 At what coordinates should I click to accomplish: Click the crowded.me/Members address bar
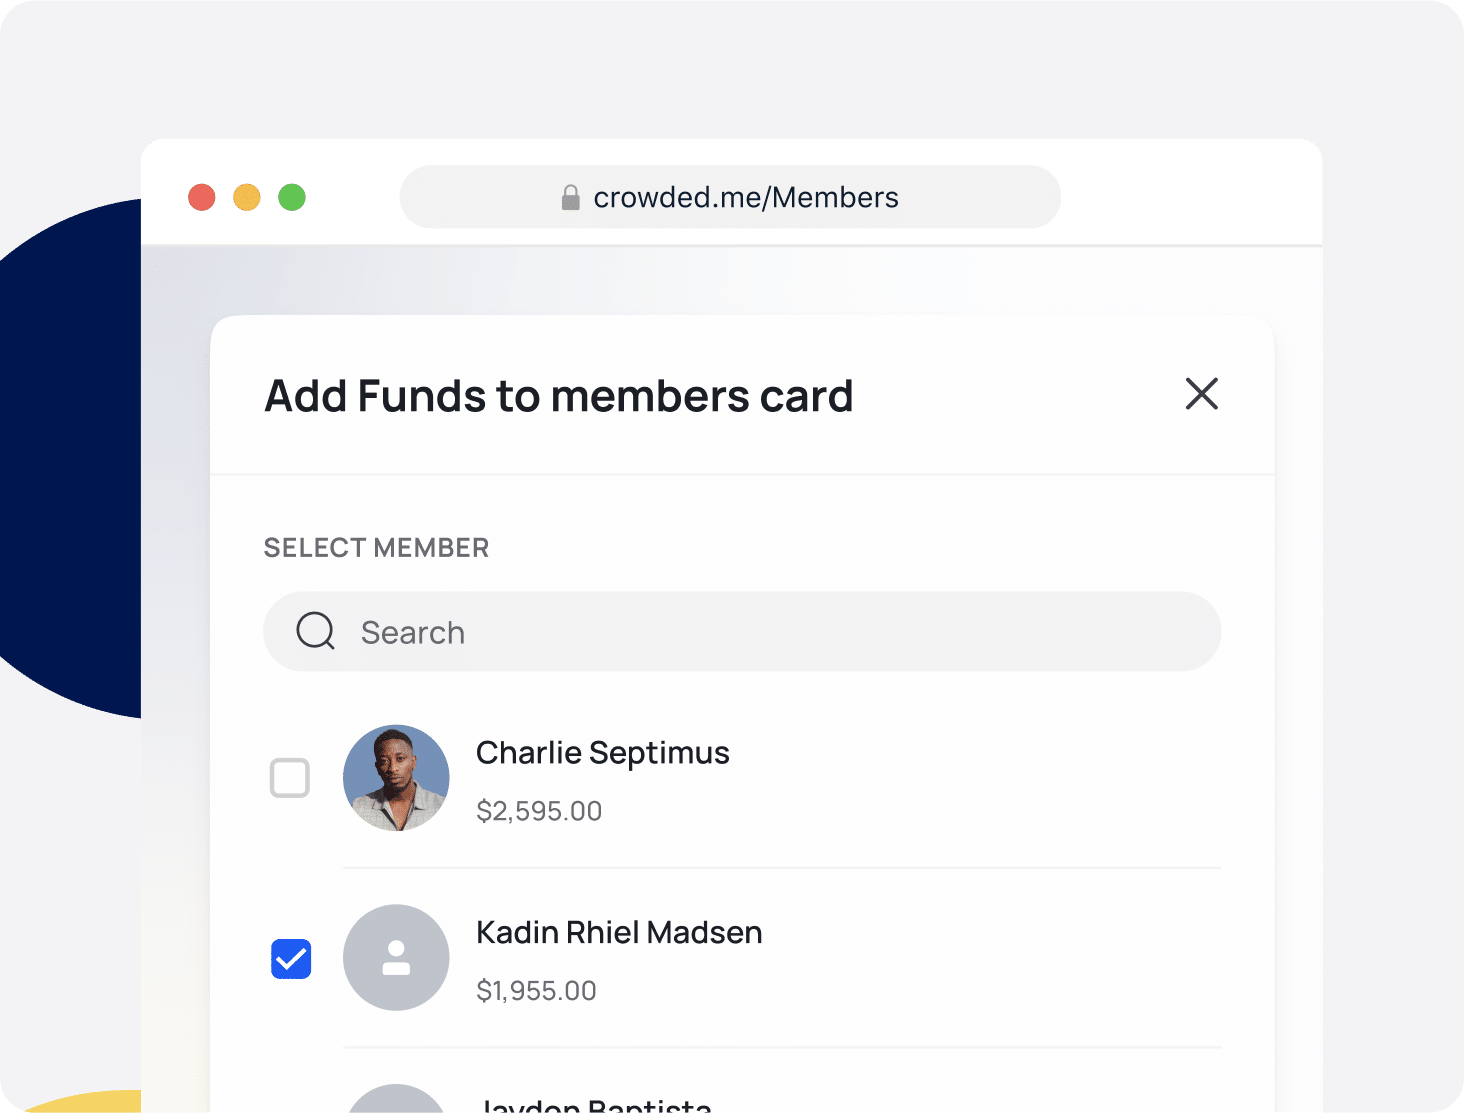730,197
